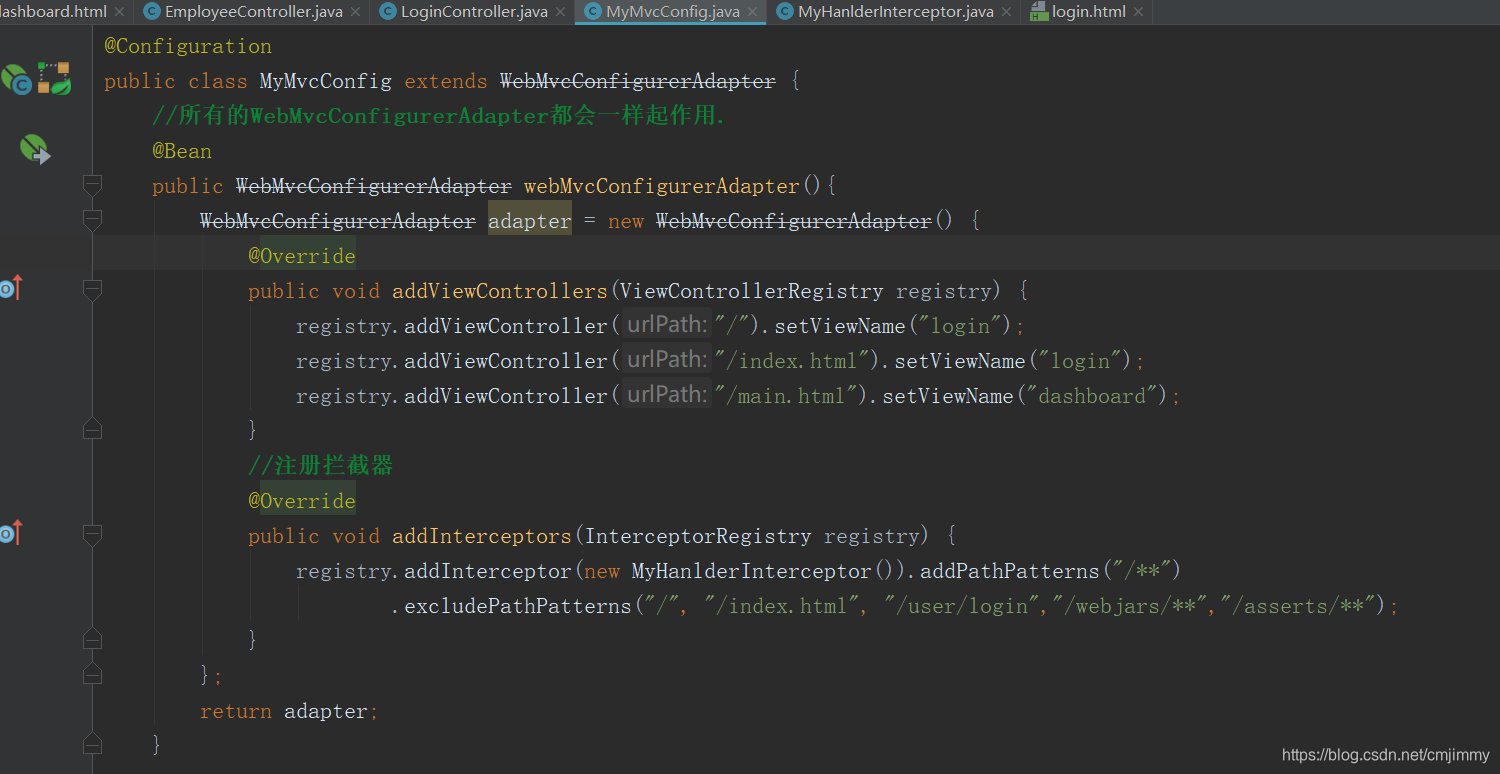
Task: Open the login.html tab
Action: coord(1089,12)
